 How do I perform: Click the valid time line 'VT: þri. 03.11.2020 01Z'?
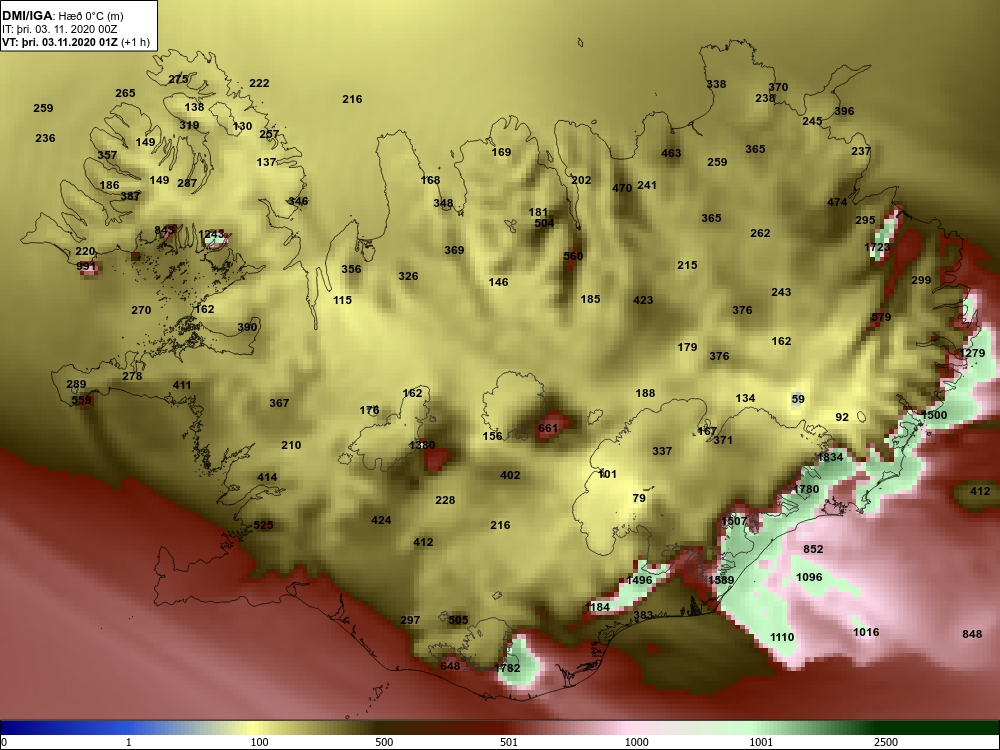pos(59,42)
